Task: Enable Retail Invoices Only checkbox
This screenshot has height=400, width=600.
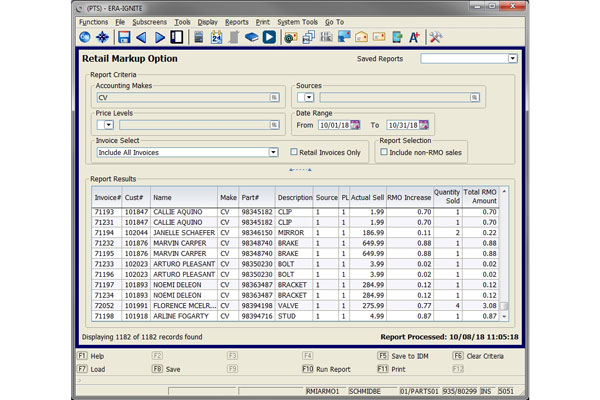Action: [293, 152]
